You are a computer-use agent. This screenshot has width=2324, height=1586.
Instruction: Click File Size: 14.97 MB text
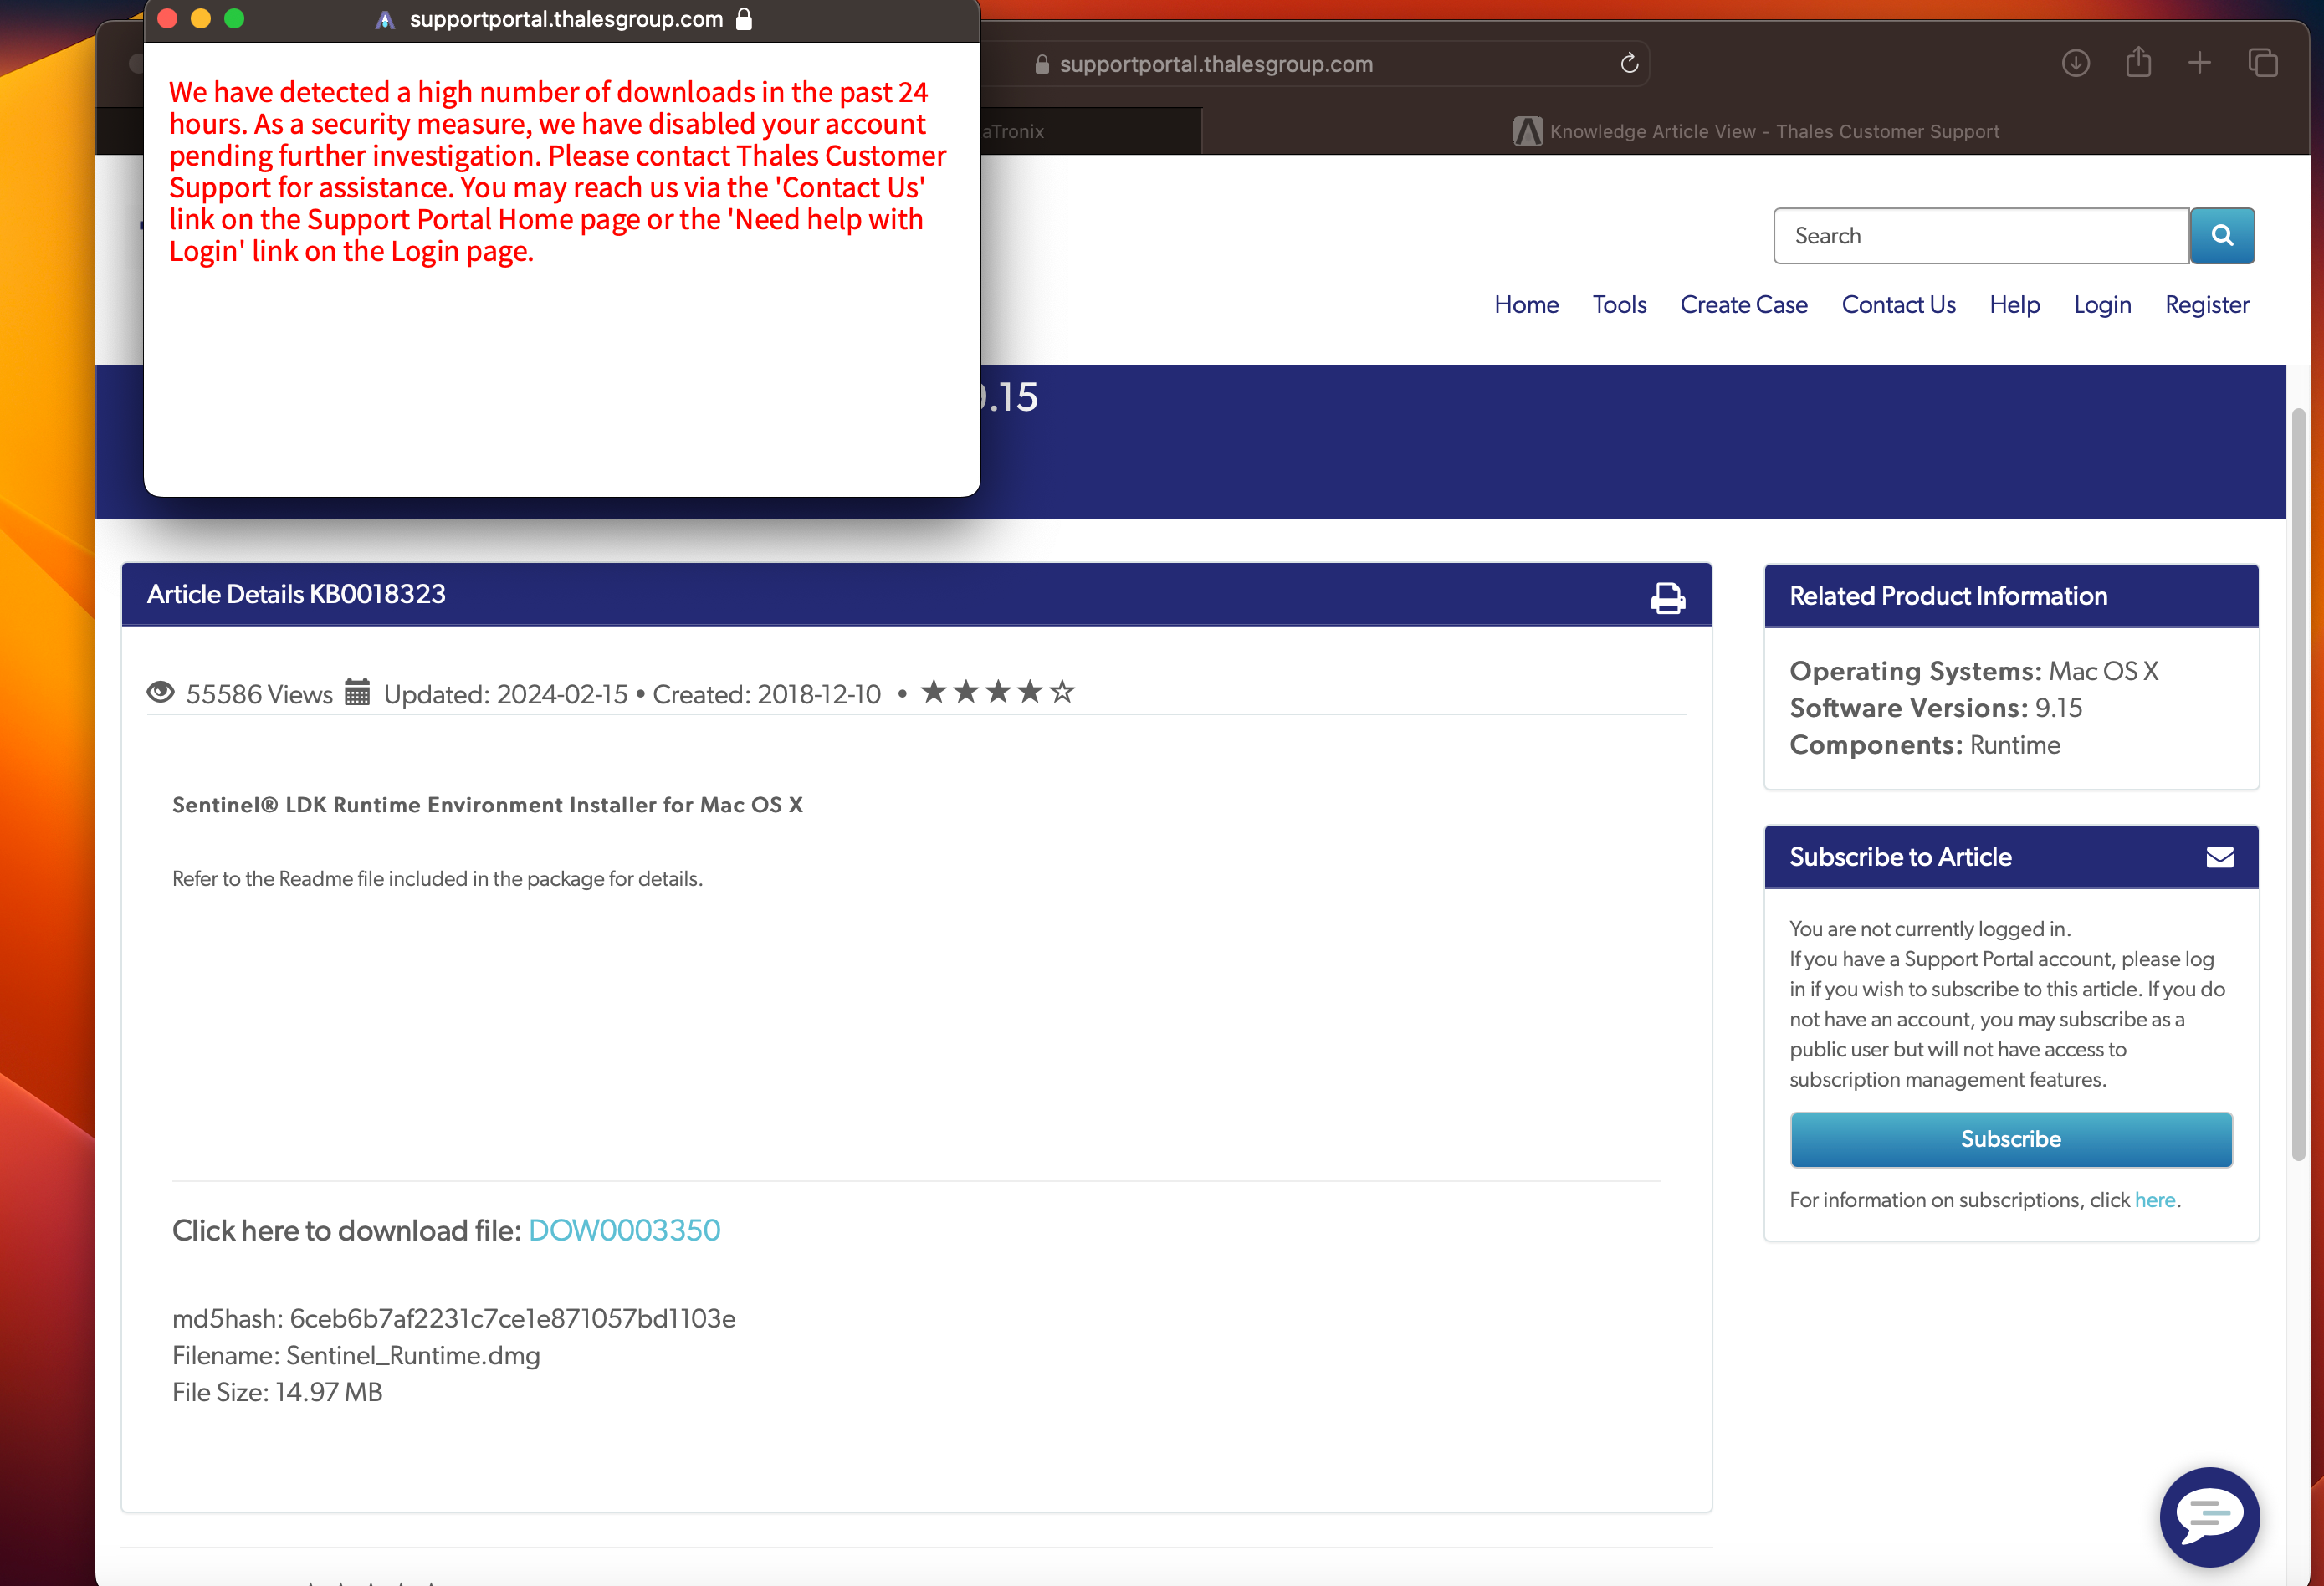pyautogui.click(x=277, y=1392)
